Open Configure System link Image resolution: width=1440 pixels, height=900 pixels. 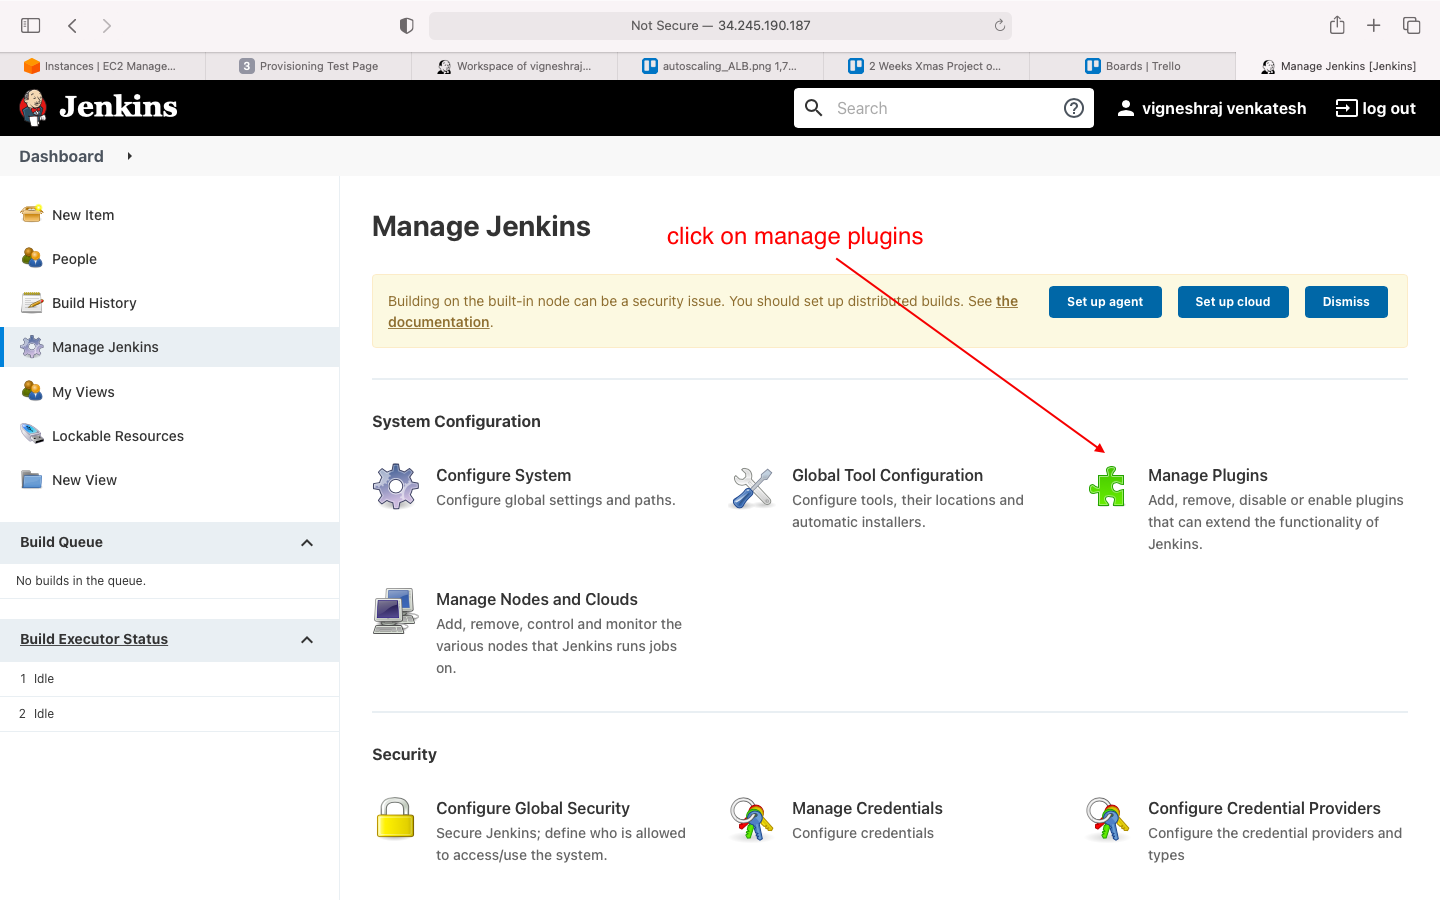coord(504,475)
